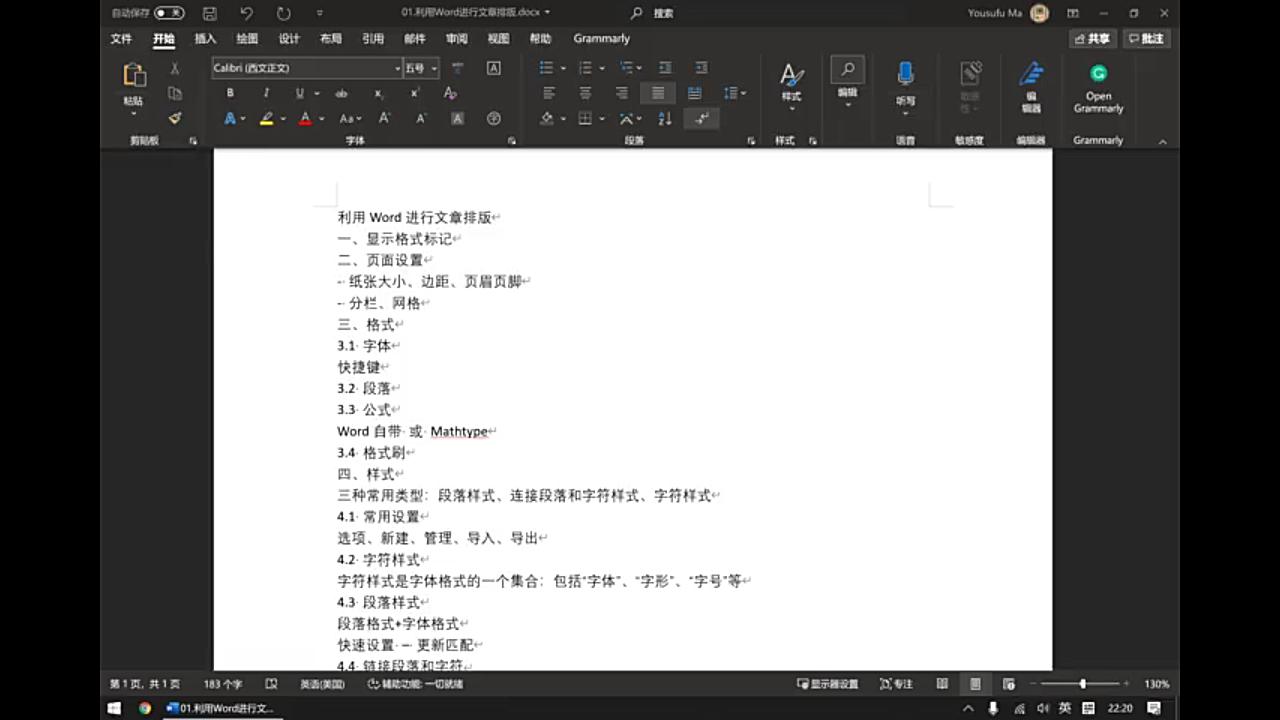Viewport: 1280px width, 720px height.
Task: Adjust the zoom slider handle
Action: click(x=1083, y=684)
